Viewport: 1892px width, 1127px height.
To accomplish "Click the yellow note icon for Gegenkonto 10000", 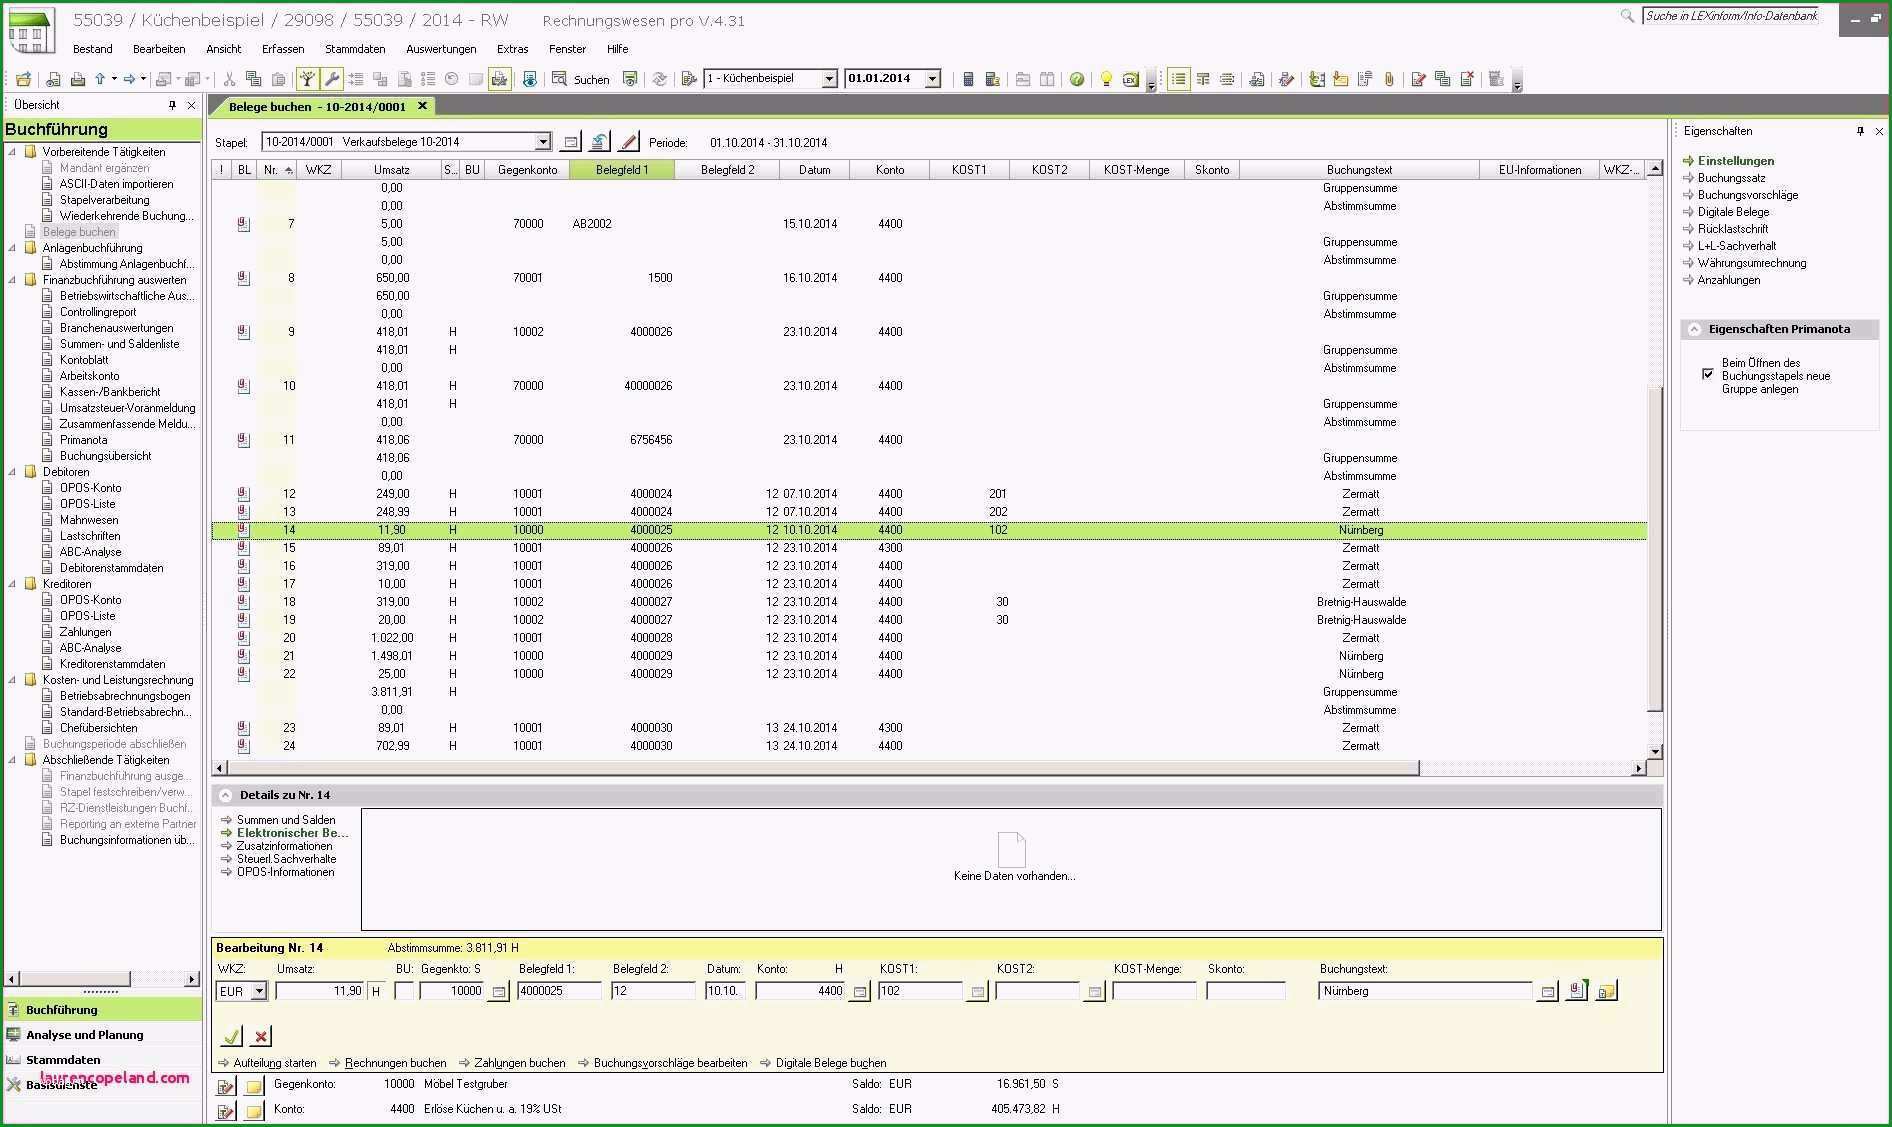I will pos(254,1086).
